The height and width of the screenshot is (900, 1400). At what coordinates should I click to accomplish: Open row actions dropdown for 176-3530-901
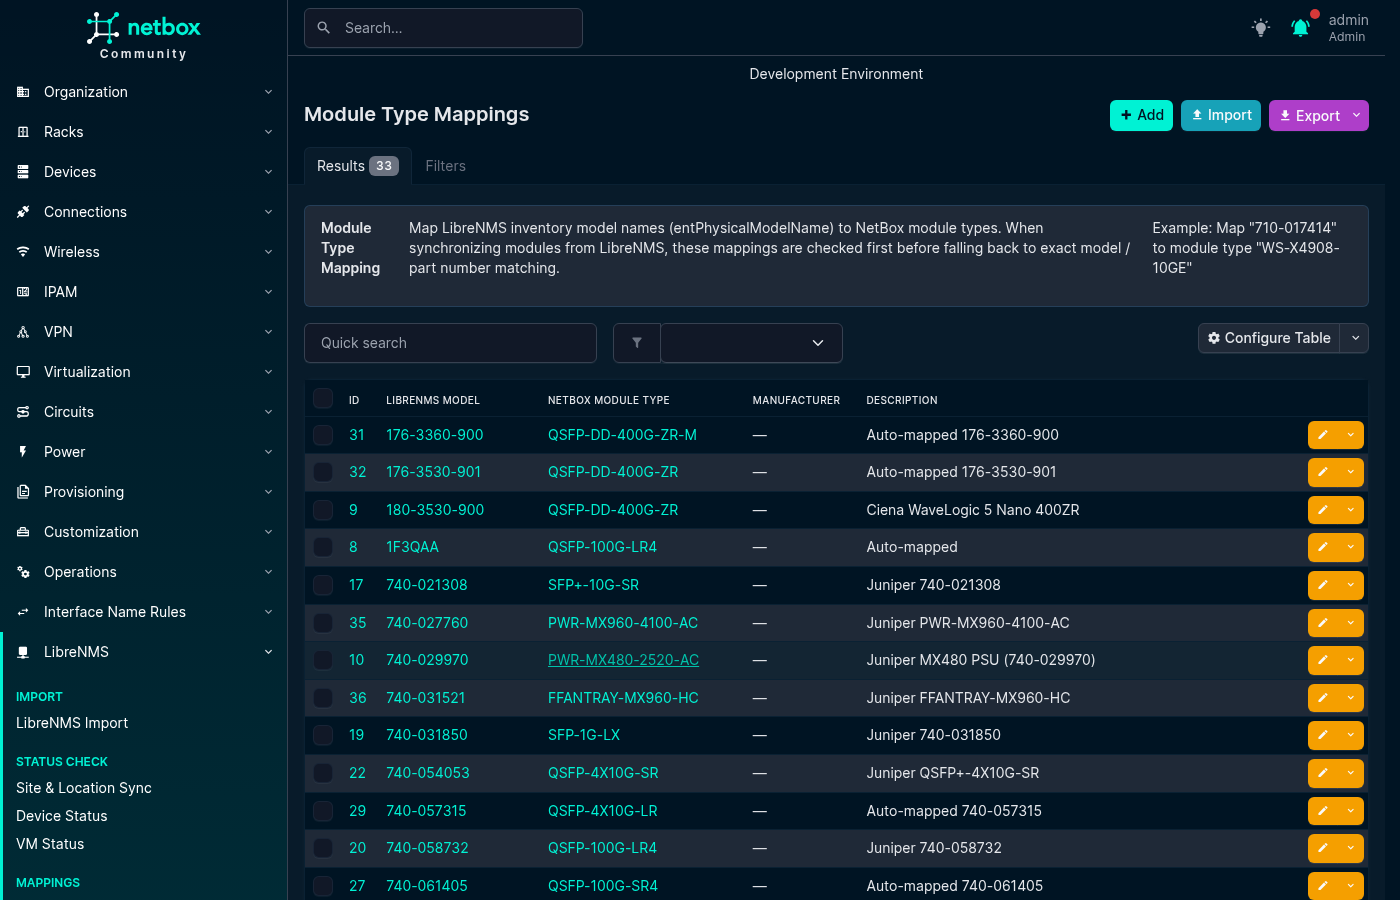[1351, 472]
